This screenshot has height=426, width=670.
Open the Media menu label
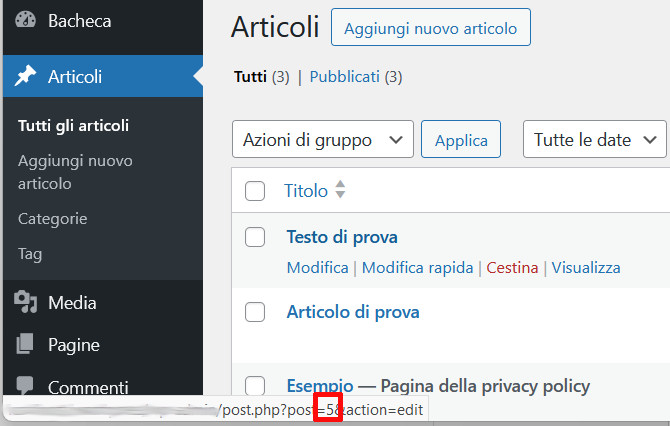(x=72, y=303)
